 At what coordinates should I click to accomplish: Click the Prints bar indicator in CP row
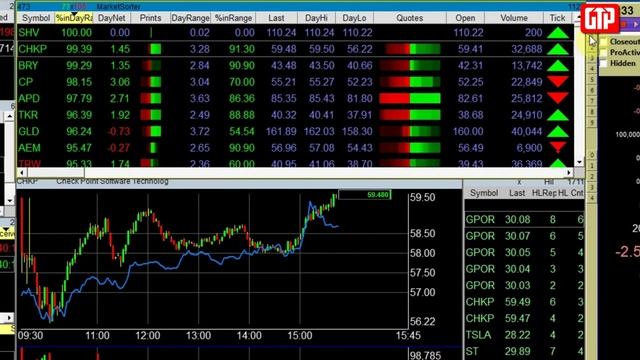151,82
